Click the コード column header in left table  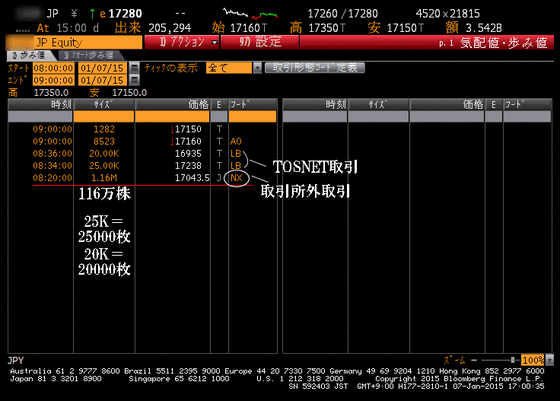pos(252,105)
